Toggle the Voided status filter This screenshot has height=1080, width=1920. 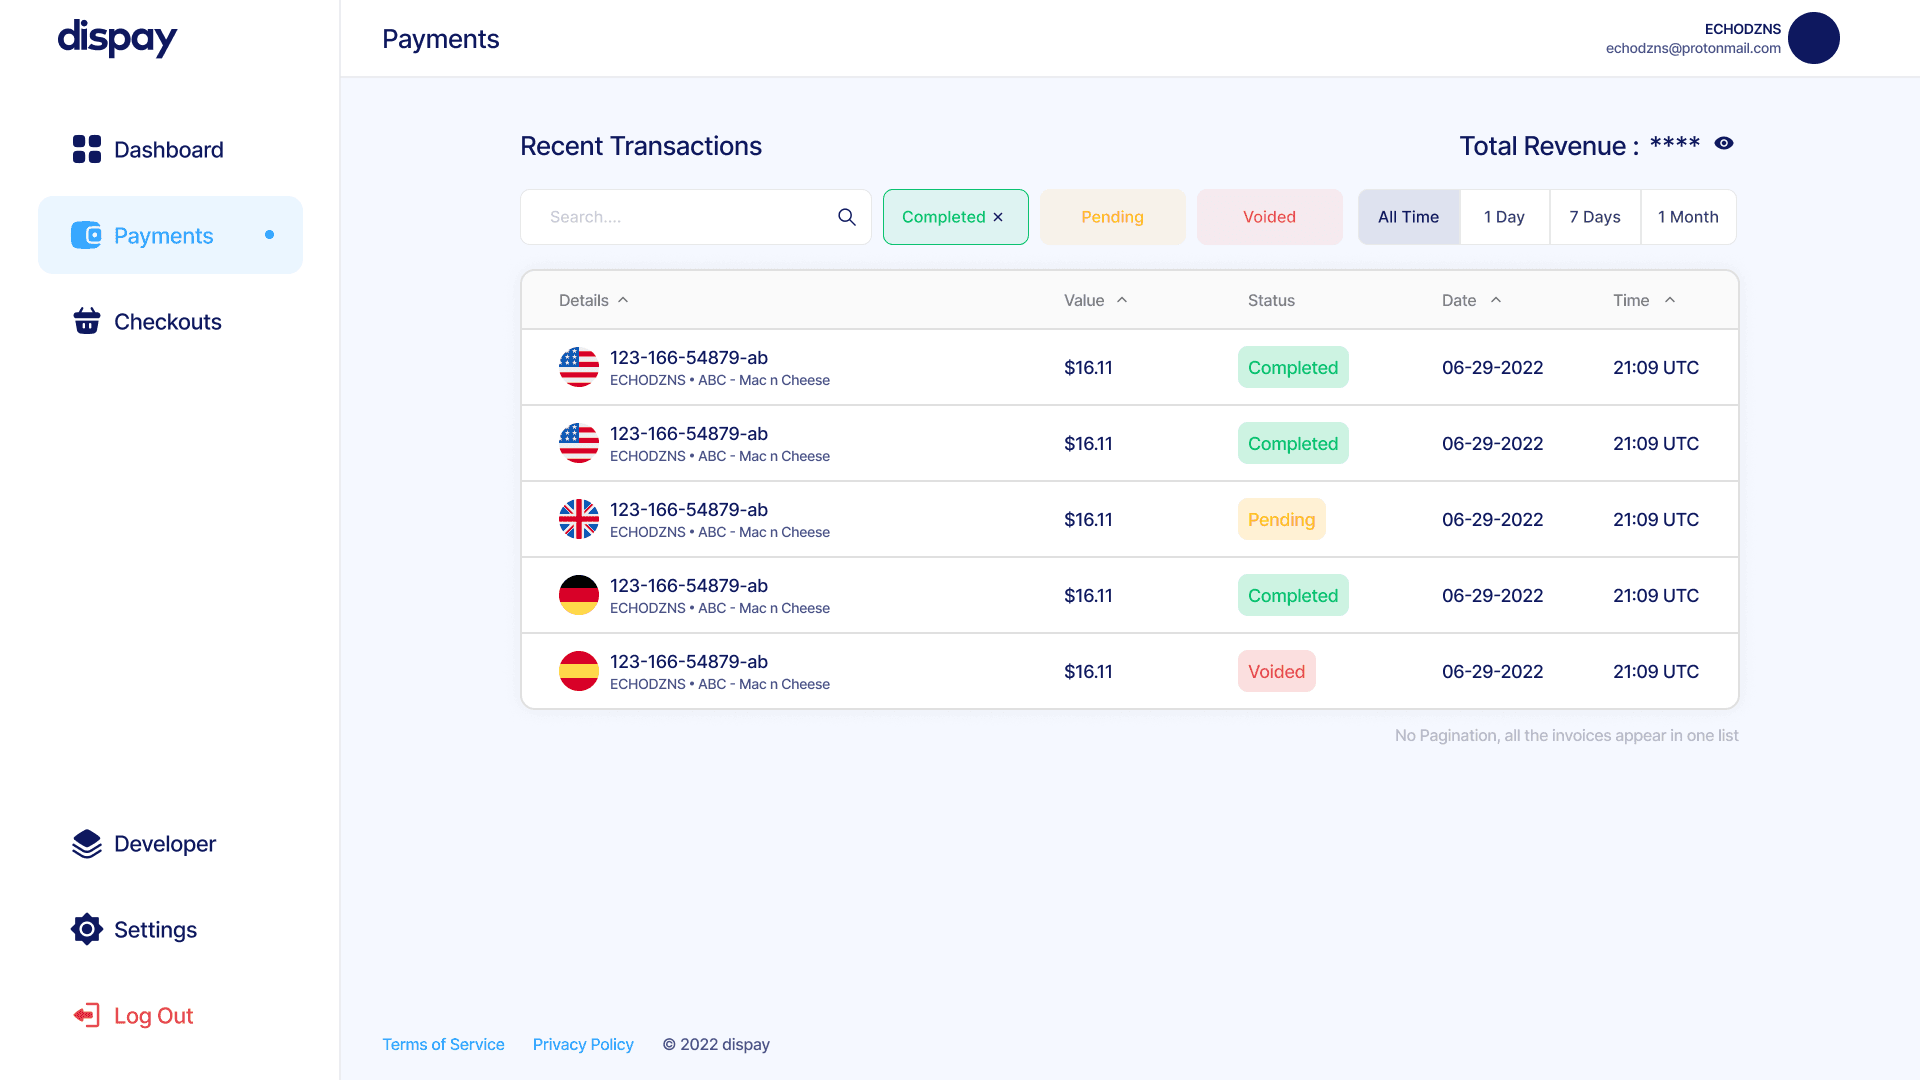(x=1269, y=217)
